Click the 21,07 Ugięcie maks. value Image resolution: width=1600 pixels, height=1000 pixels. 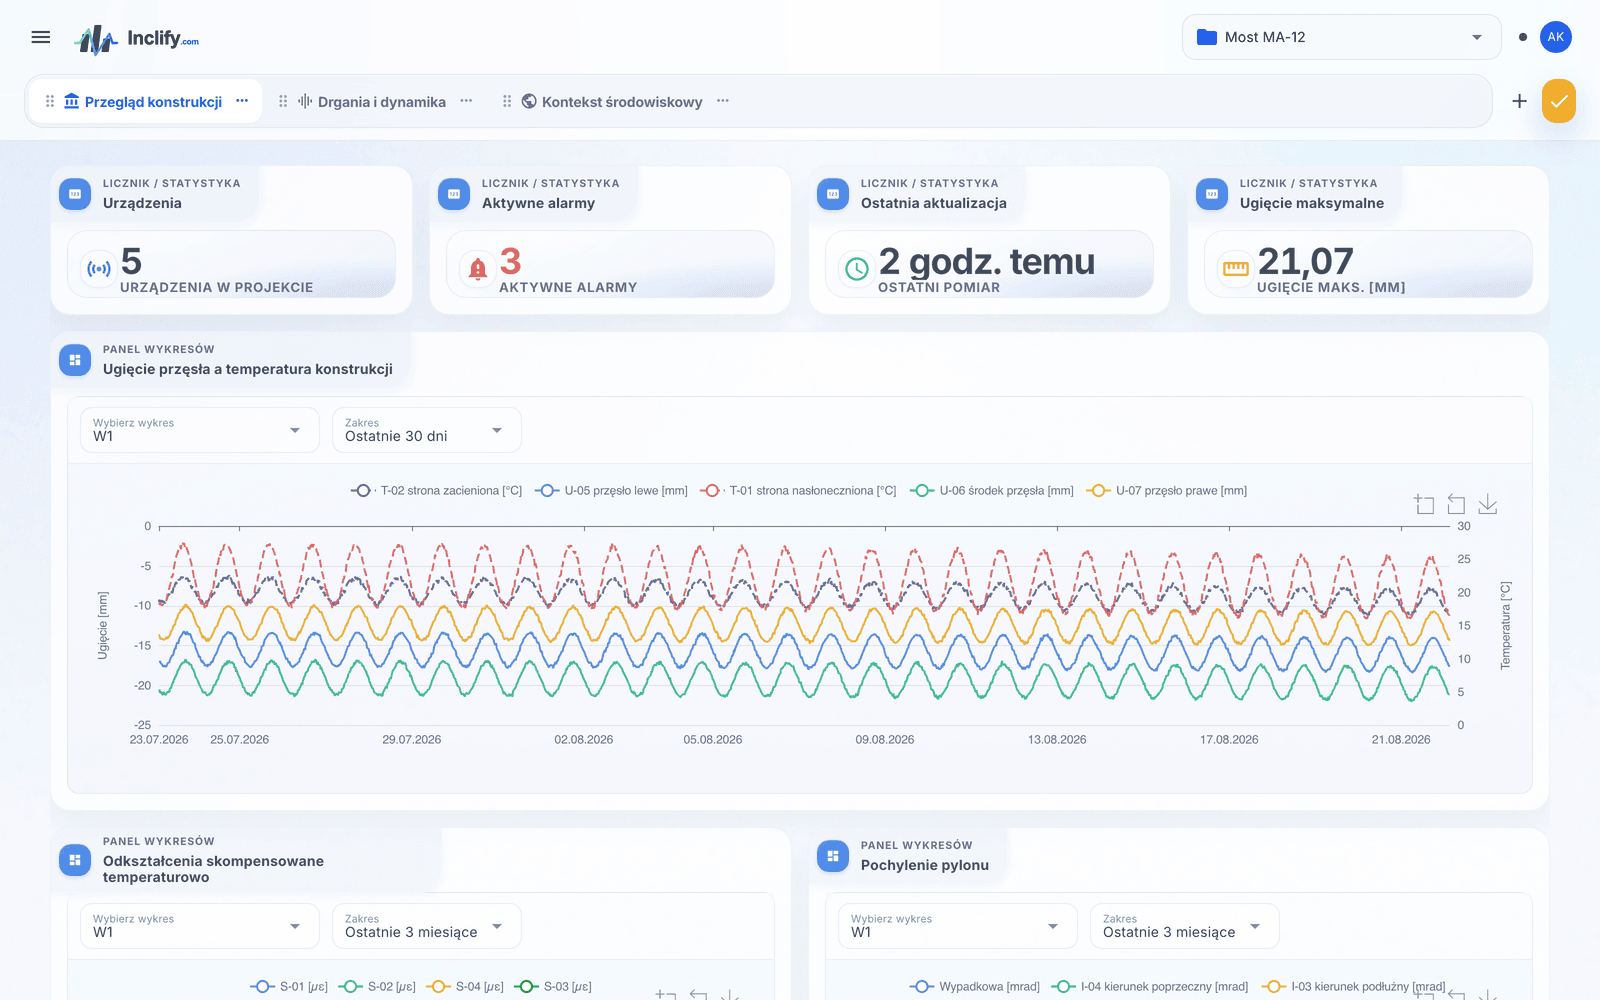1306,262
